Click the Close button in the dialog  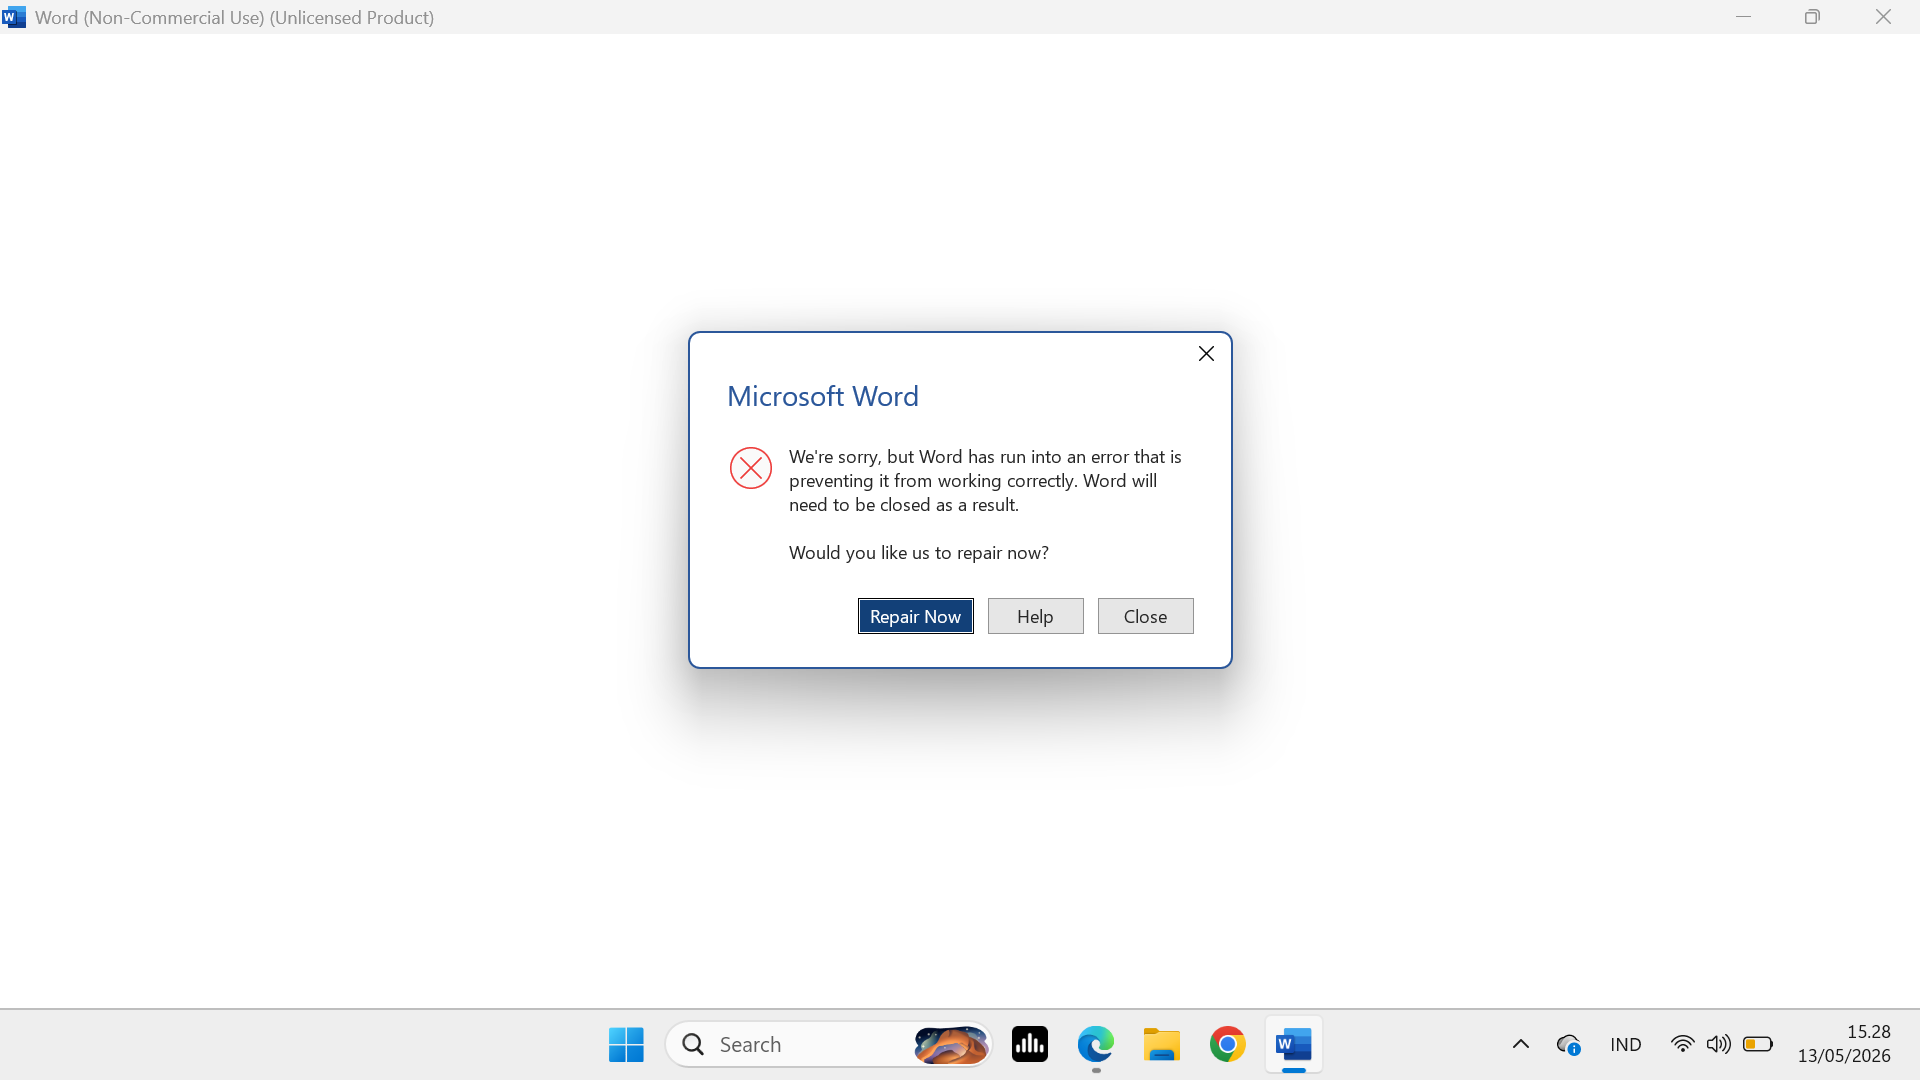(1145, 616)
